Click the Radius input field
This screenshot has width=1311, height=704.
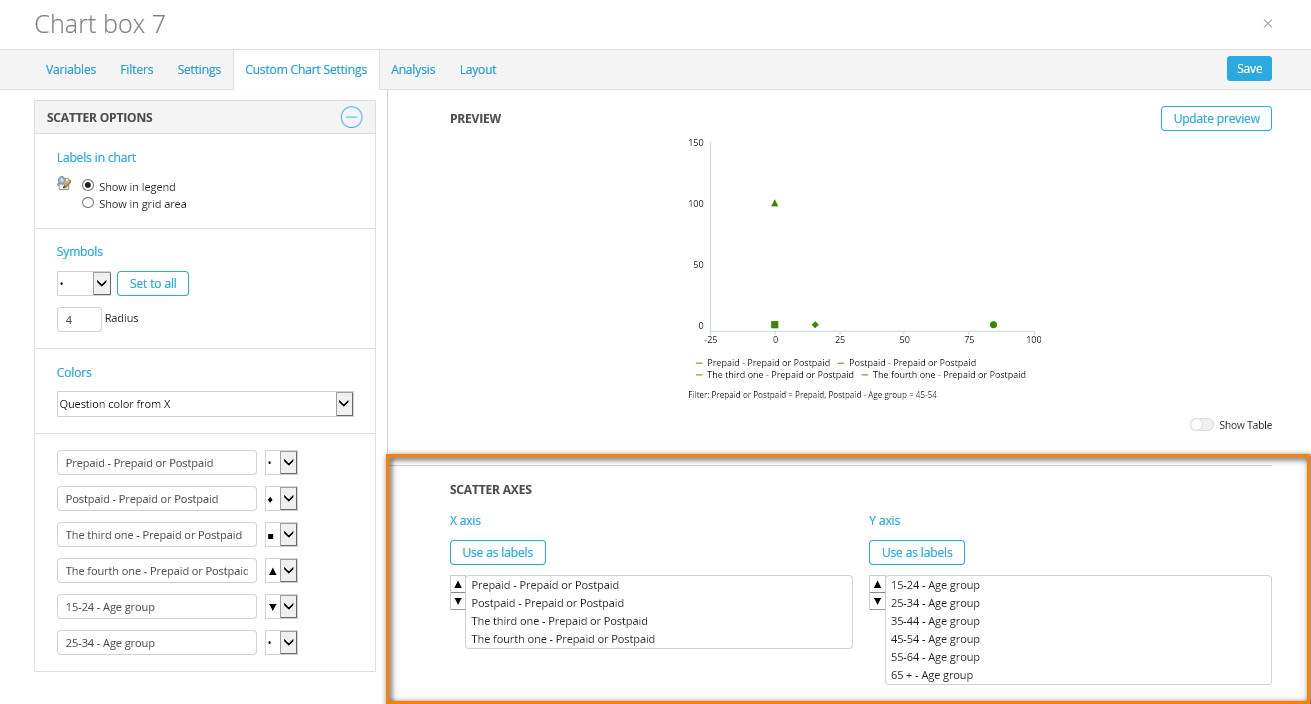coord(80,319)
